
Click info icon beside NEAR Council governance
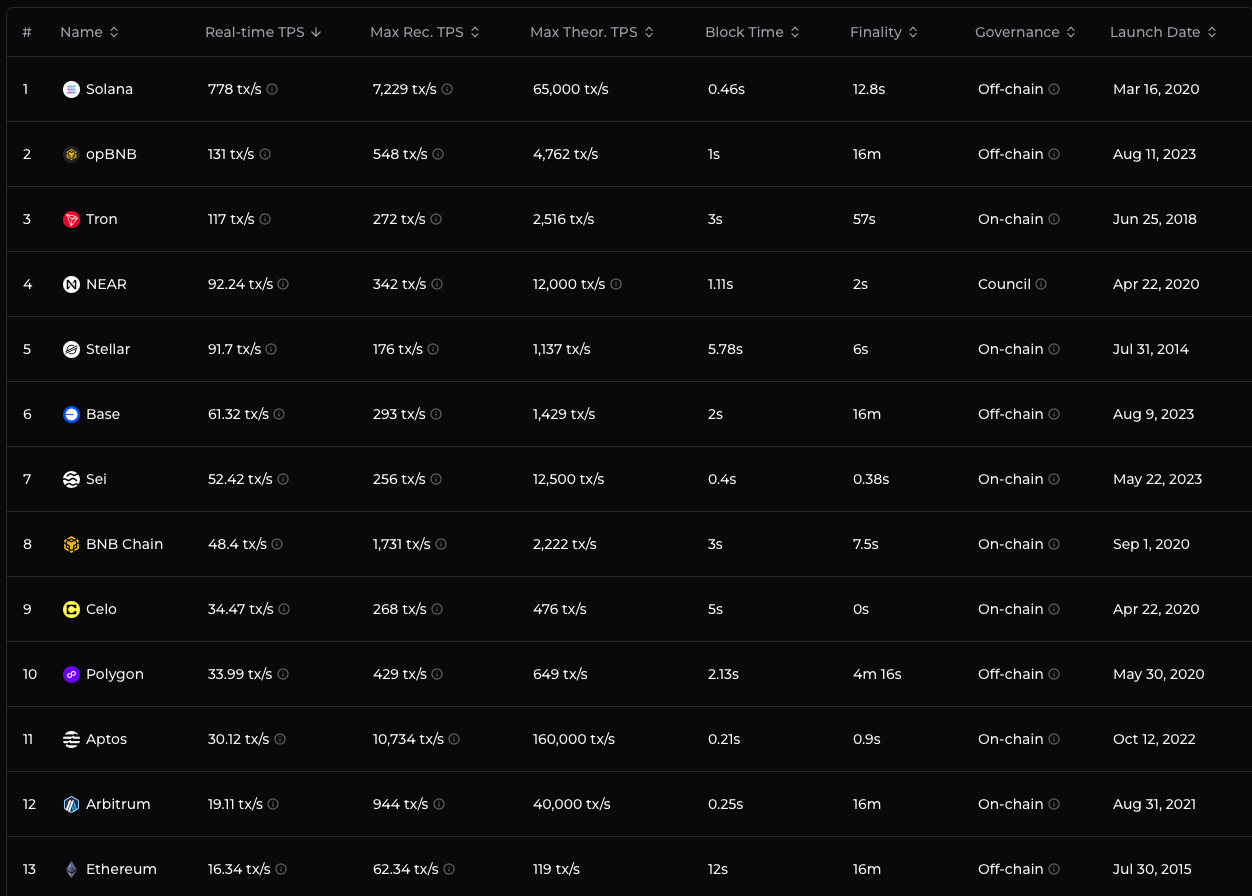[1041, 284]
